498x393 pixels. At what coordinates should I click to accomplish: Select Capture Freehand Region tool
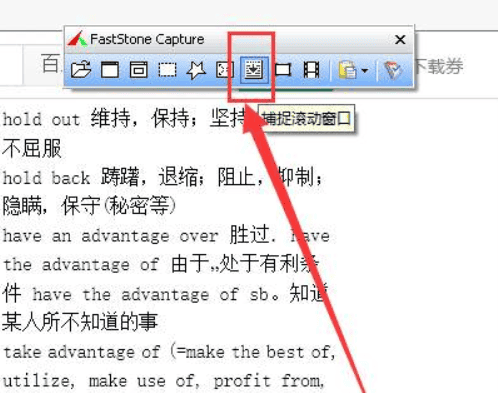coord(196,70)
